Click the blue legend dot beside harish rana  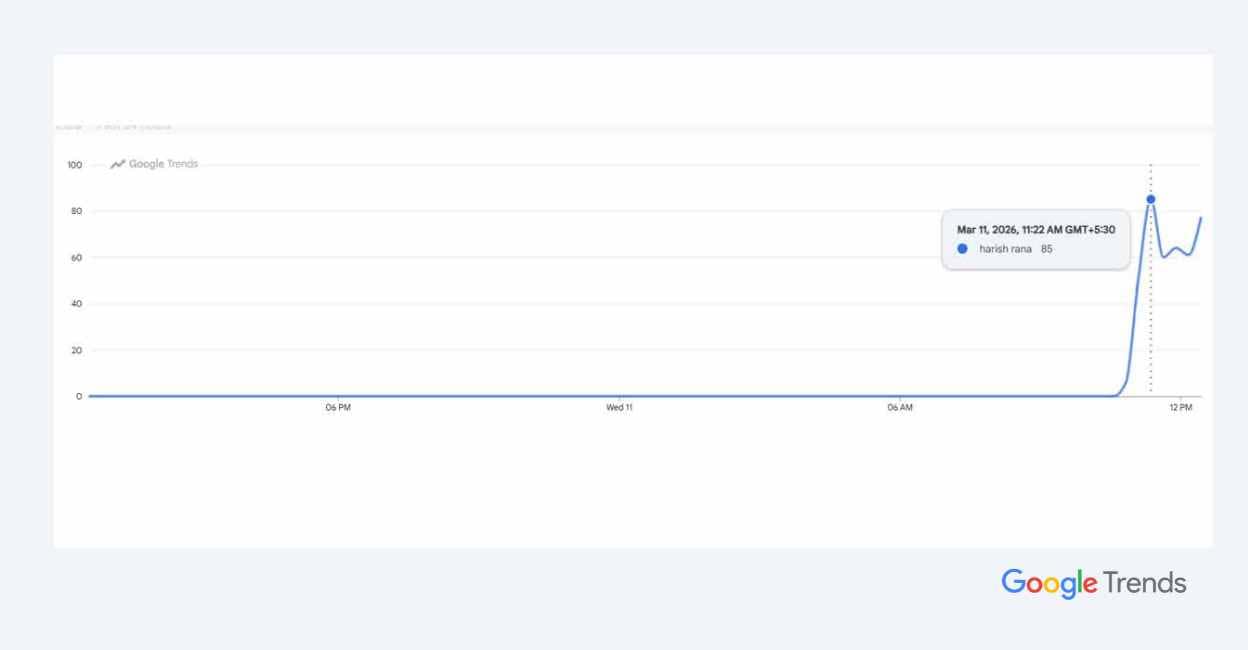pyautogui.click(x=962, y=249)
